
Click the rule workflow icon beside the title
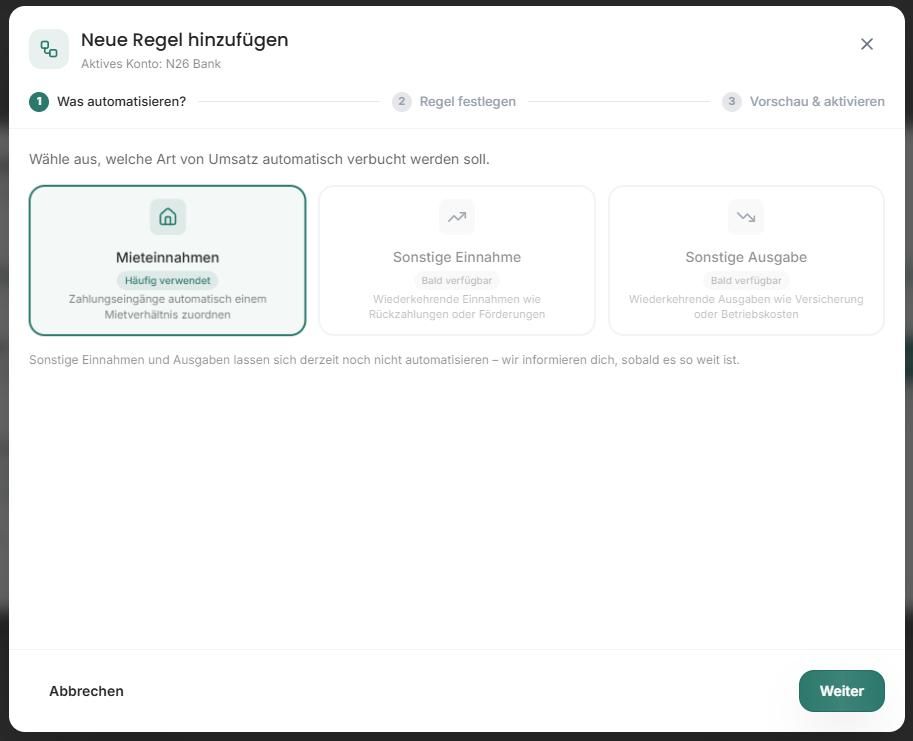[x=49, y=49]
